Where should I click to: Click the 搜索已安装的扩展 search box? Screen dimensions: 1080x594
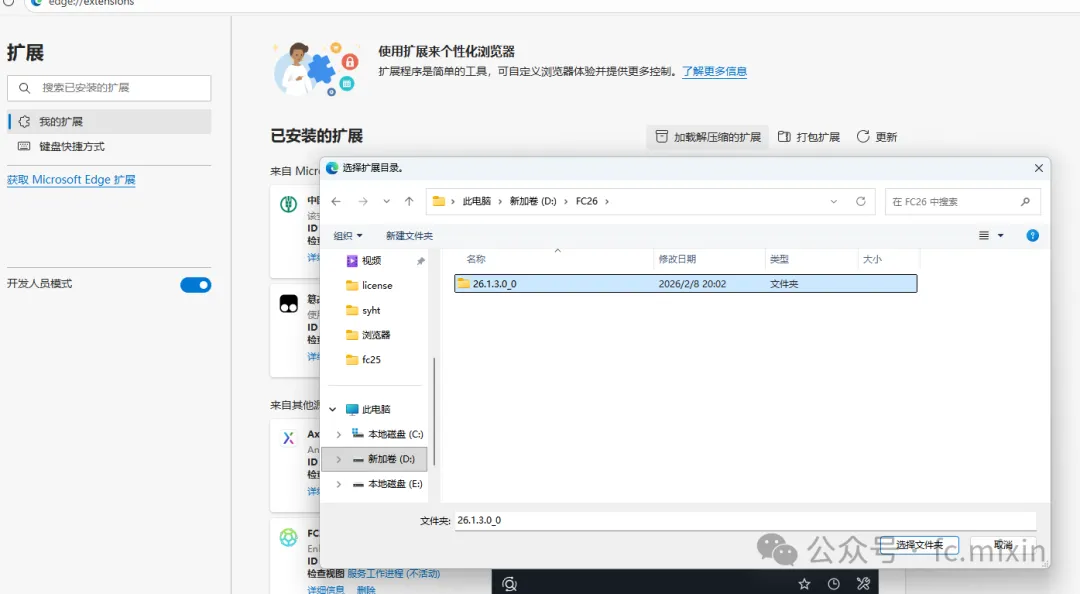[x=110, y=88]
